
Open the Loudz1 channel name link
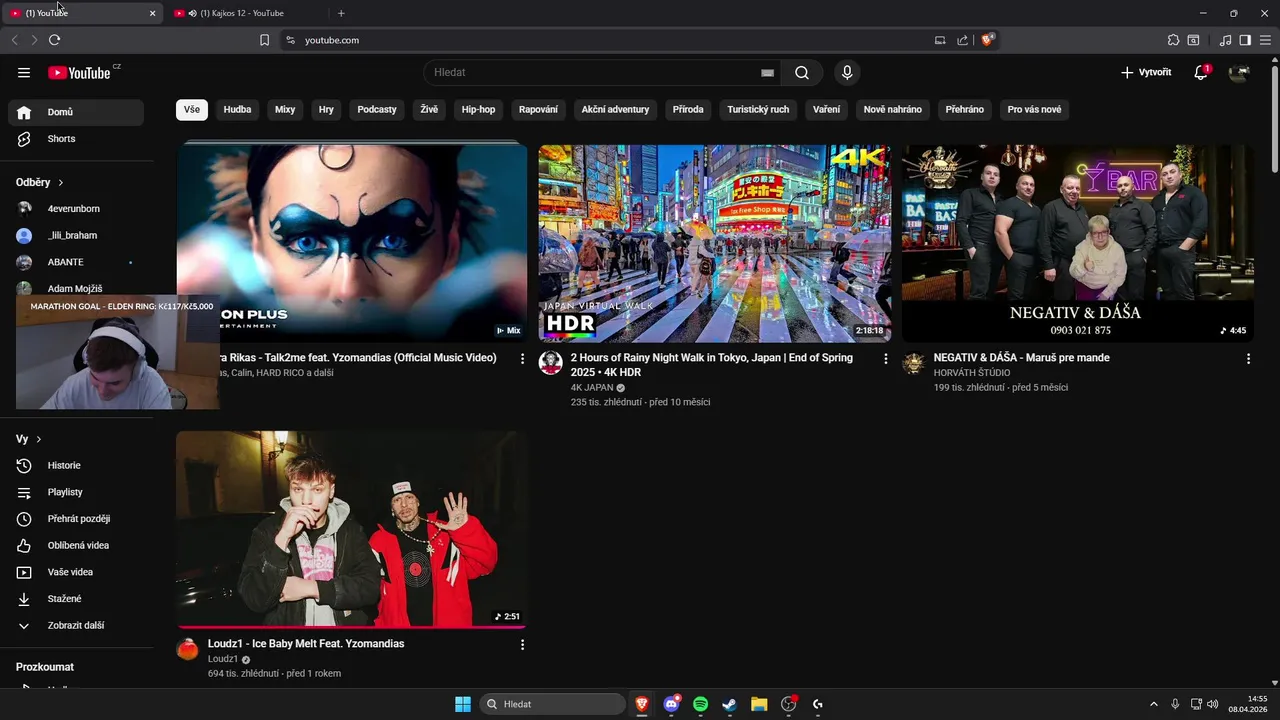(223, 659)
